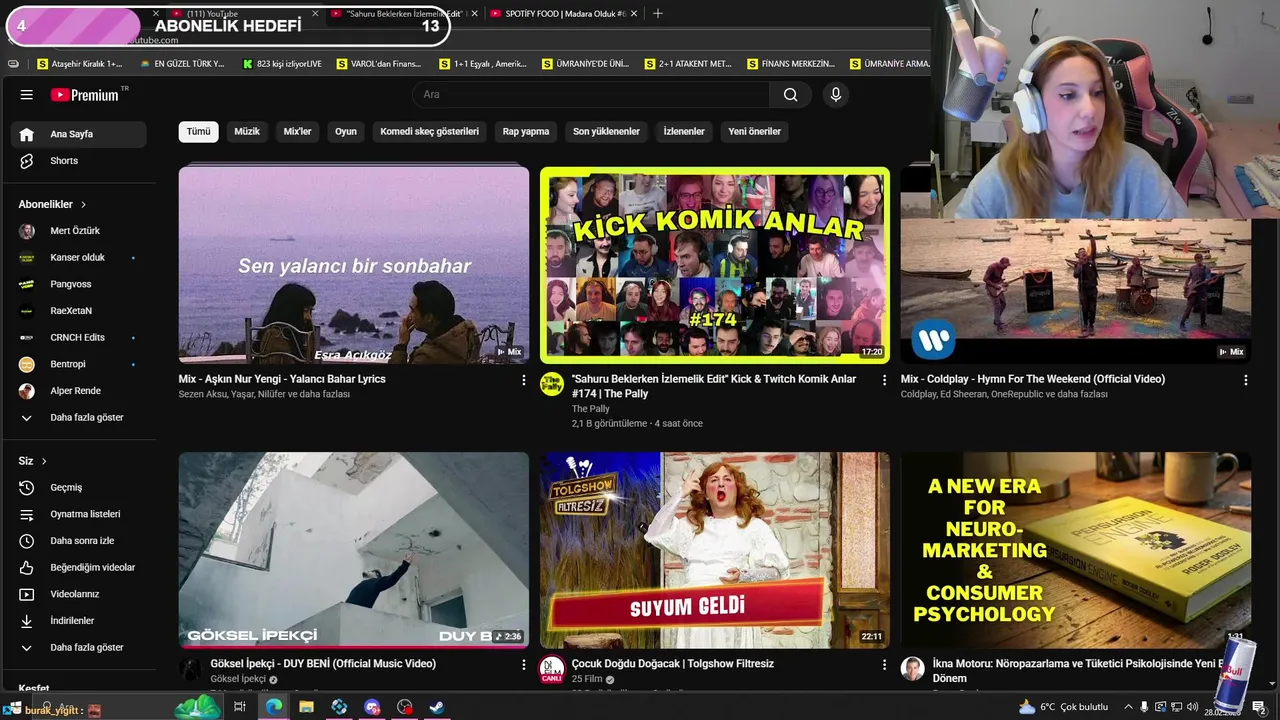Select Komedi skeç gösterileri filter chip
The height and width of the screenshot is (720, 1280).
pos(429,132)
